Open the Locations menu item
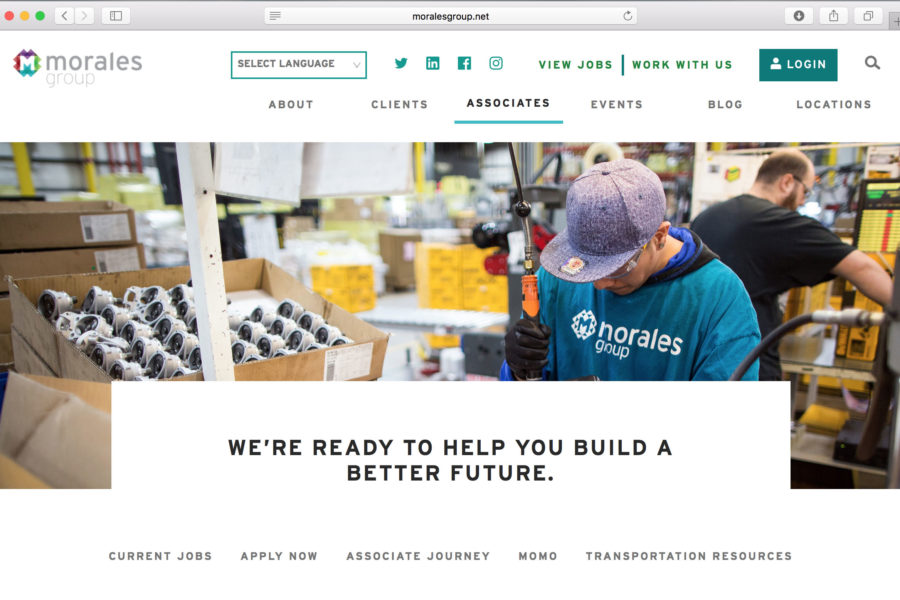Image resolution: width=900 pixels, height=600 pixels. point(833,104)
